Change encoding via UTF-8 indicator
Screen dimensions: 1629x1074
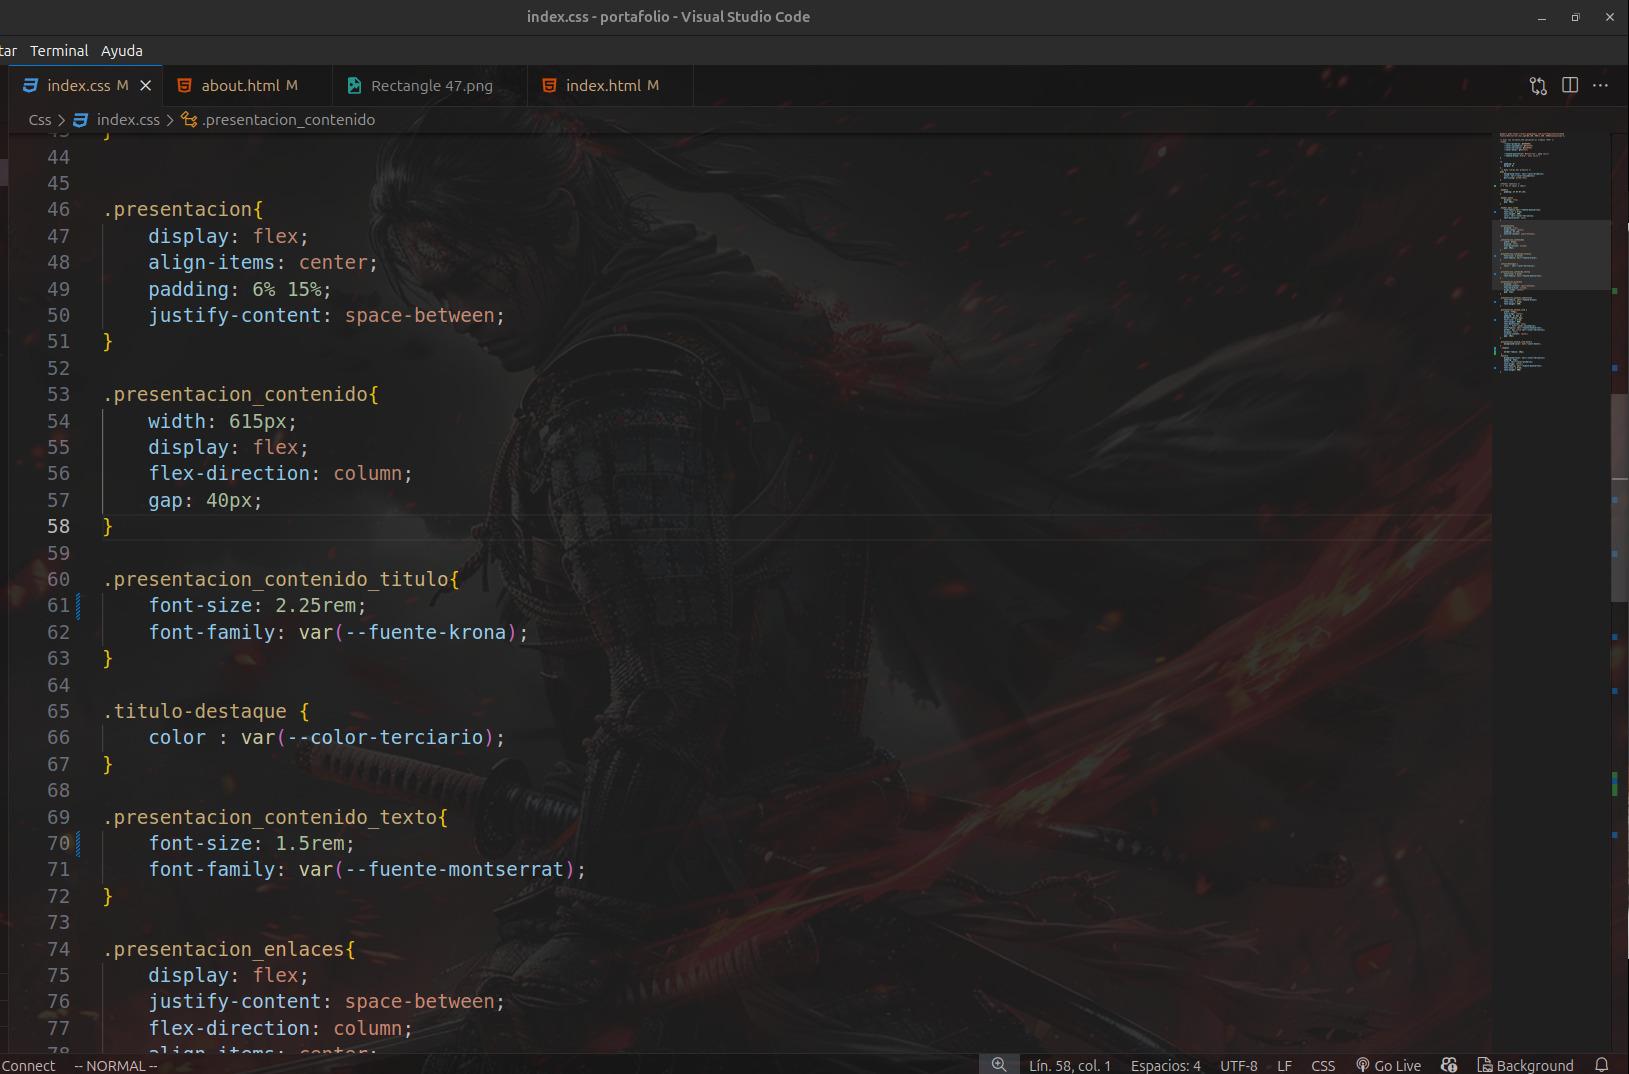pyautogui.click(x=1239, y=1065)
